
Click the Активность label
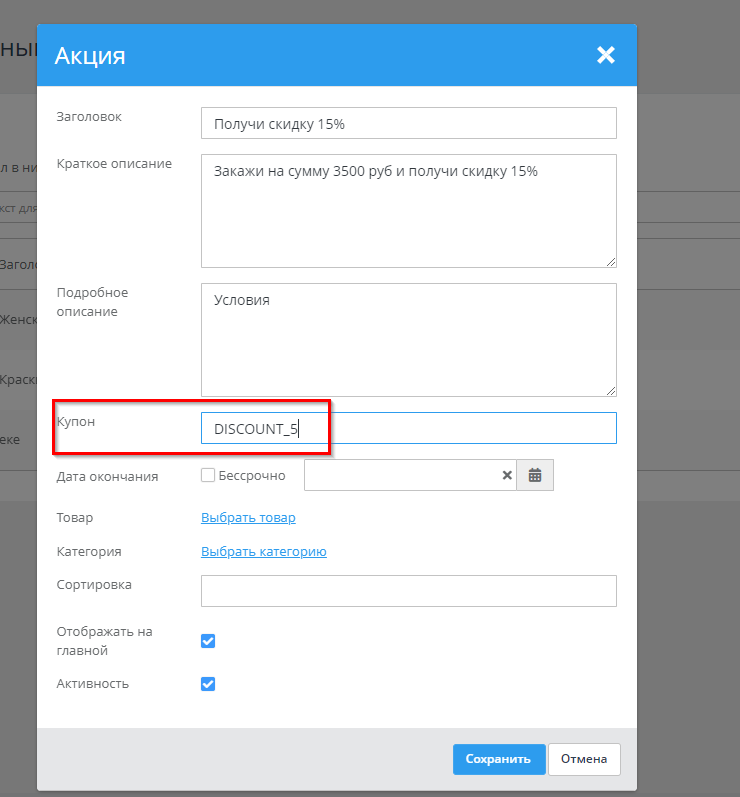pyautogui.click(x=92, y=684)
